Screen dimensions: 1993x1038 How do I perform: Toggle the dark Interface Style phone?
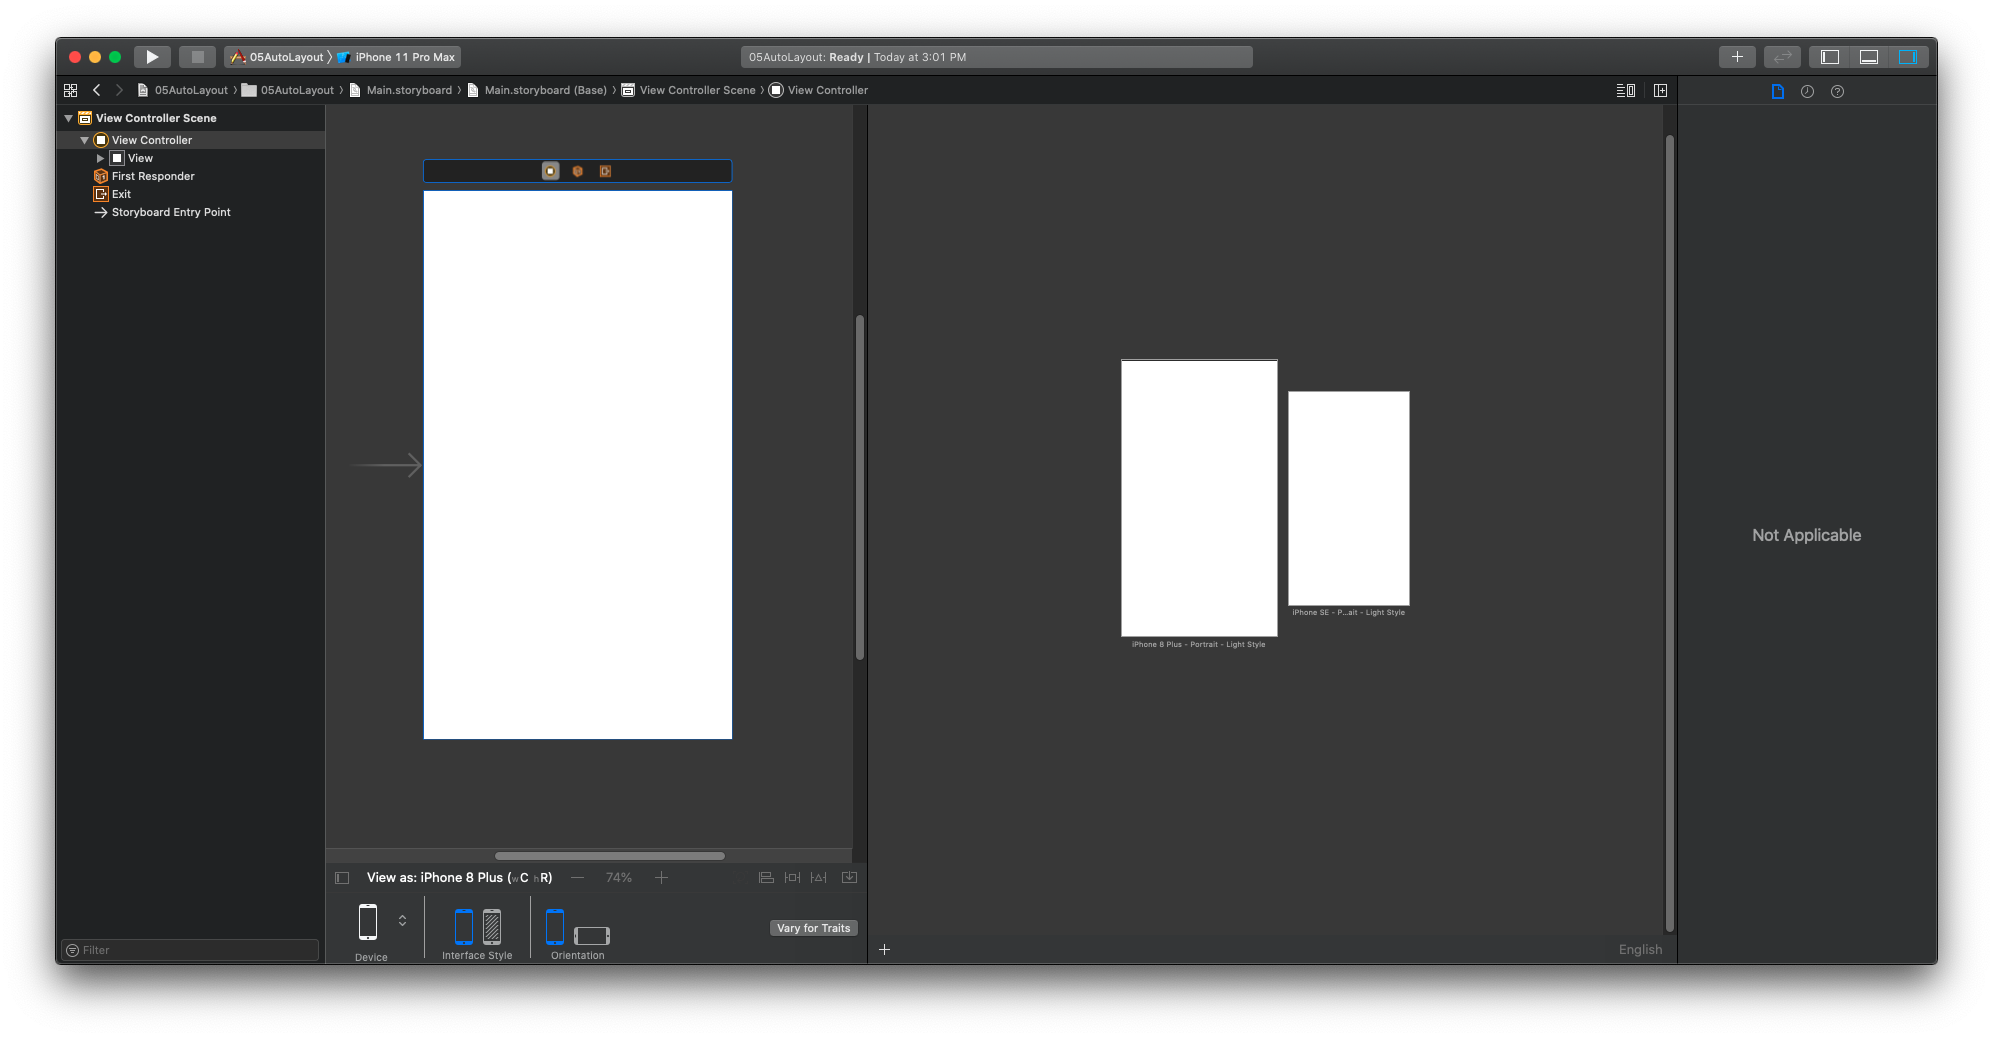pyautogui.click(x=491, y=928)
